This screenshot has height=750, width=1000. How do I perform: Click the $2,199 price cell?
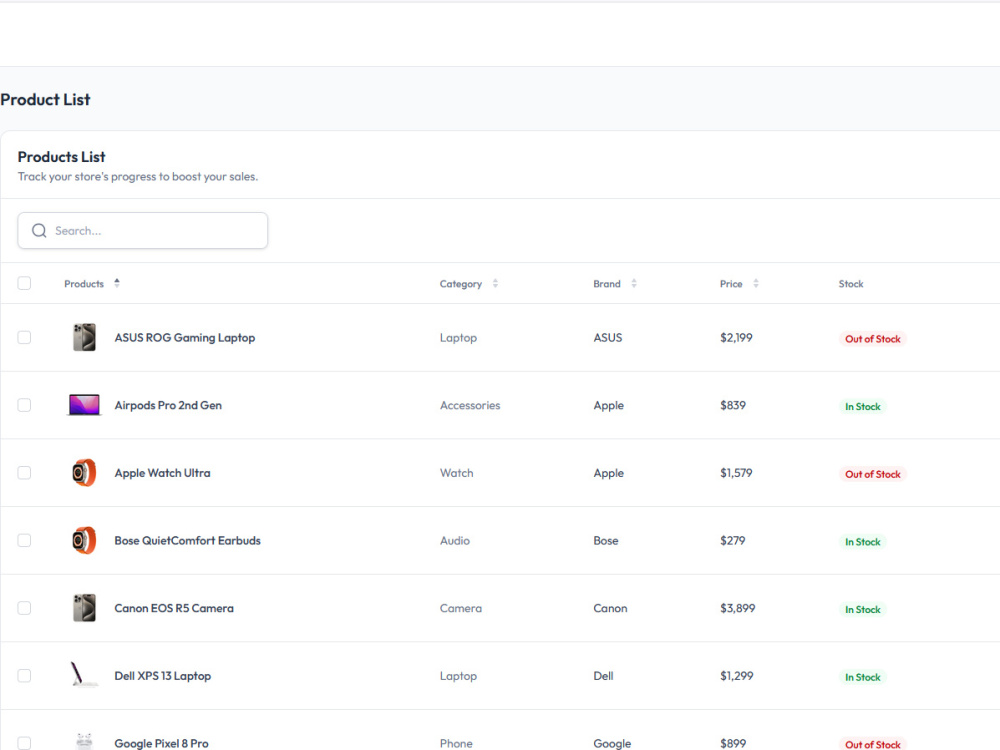736,337
